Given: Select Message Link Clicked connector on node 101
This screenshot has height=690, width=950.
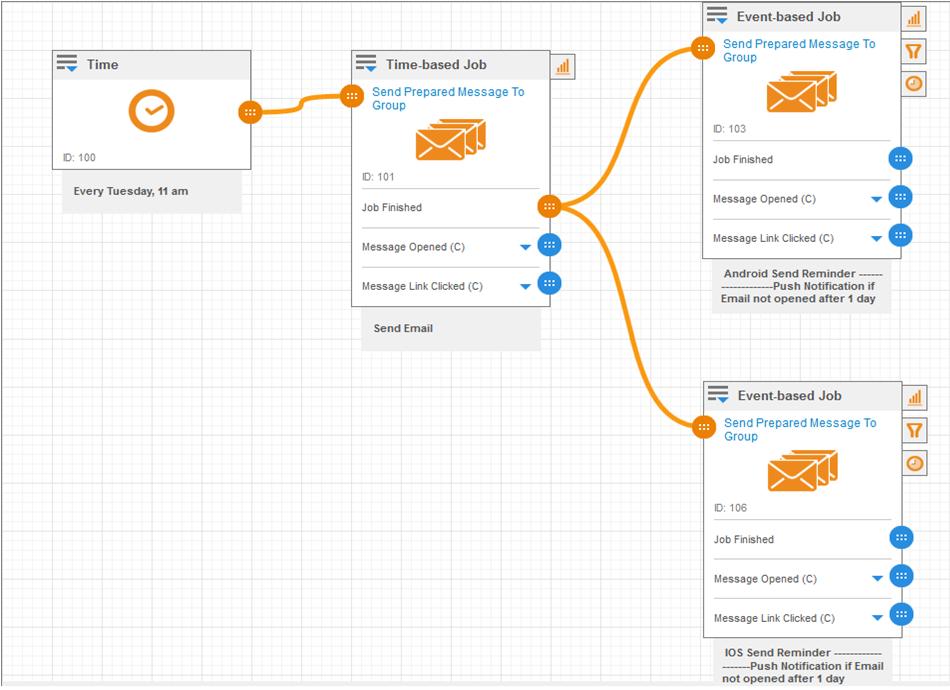Looking at the screenshot, I should pos(550,284).
